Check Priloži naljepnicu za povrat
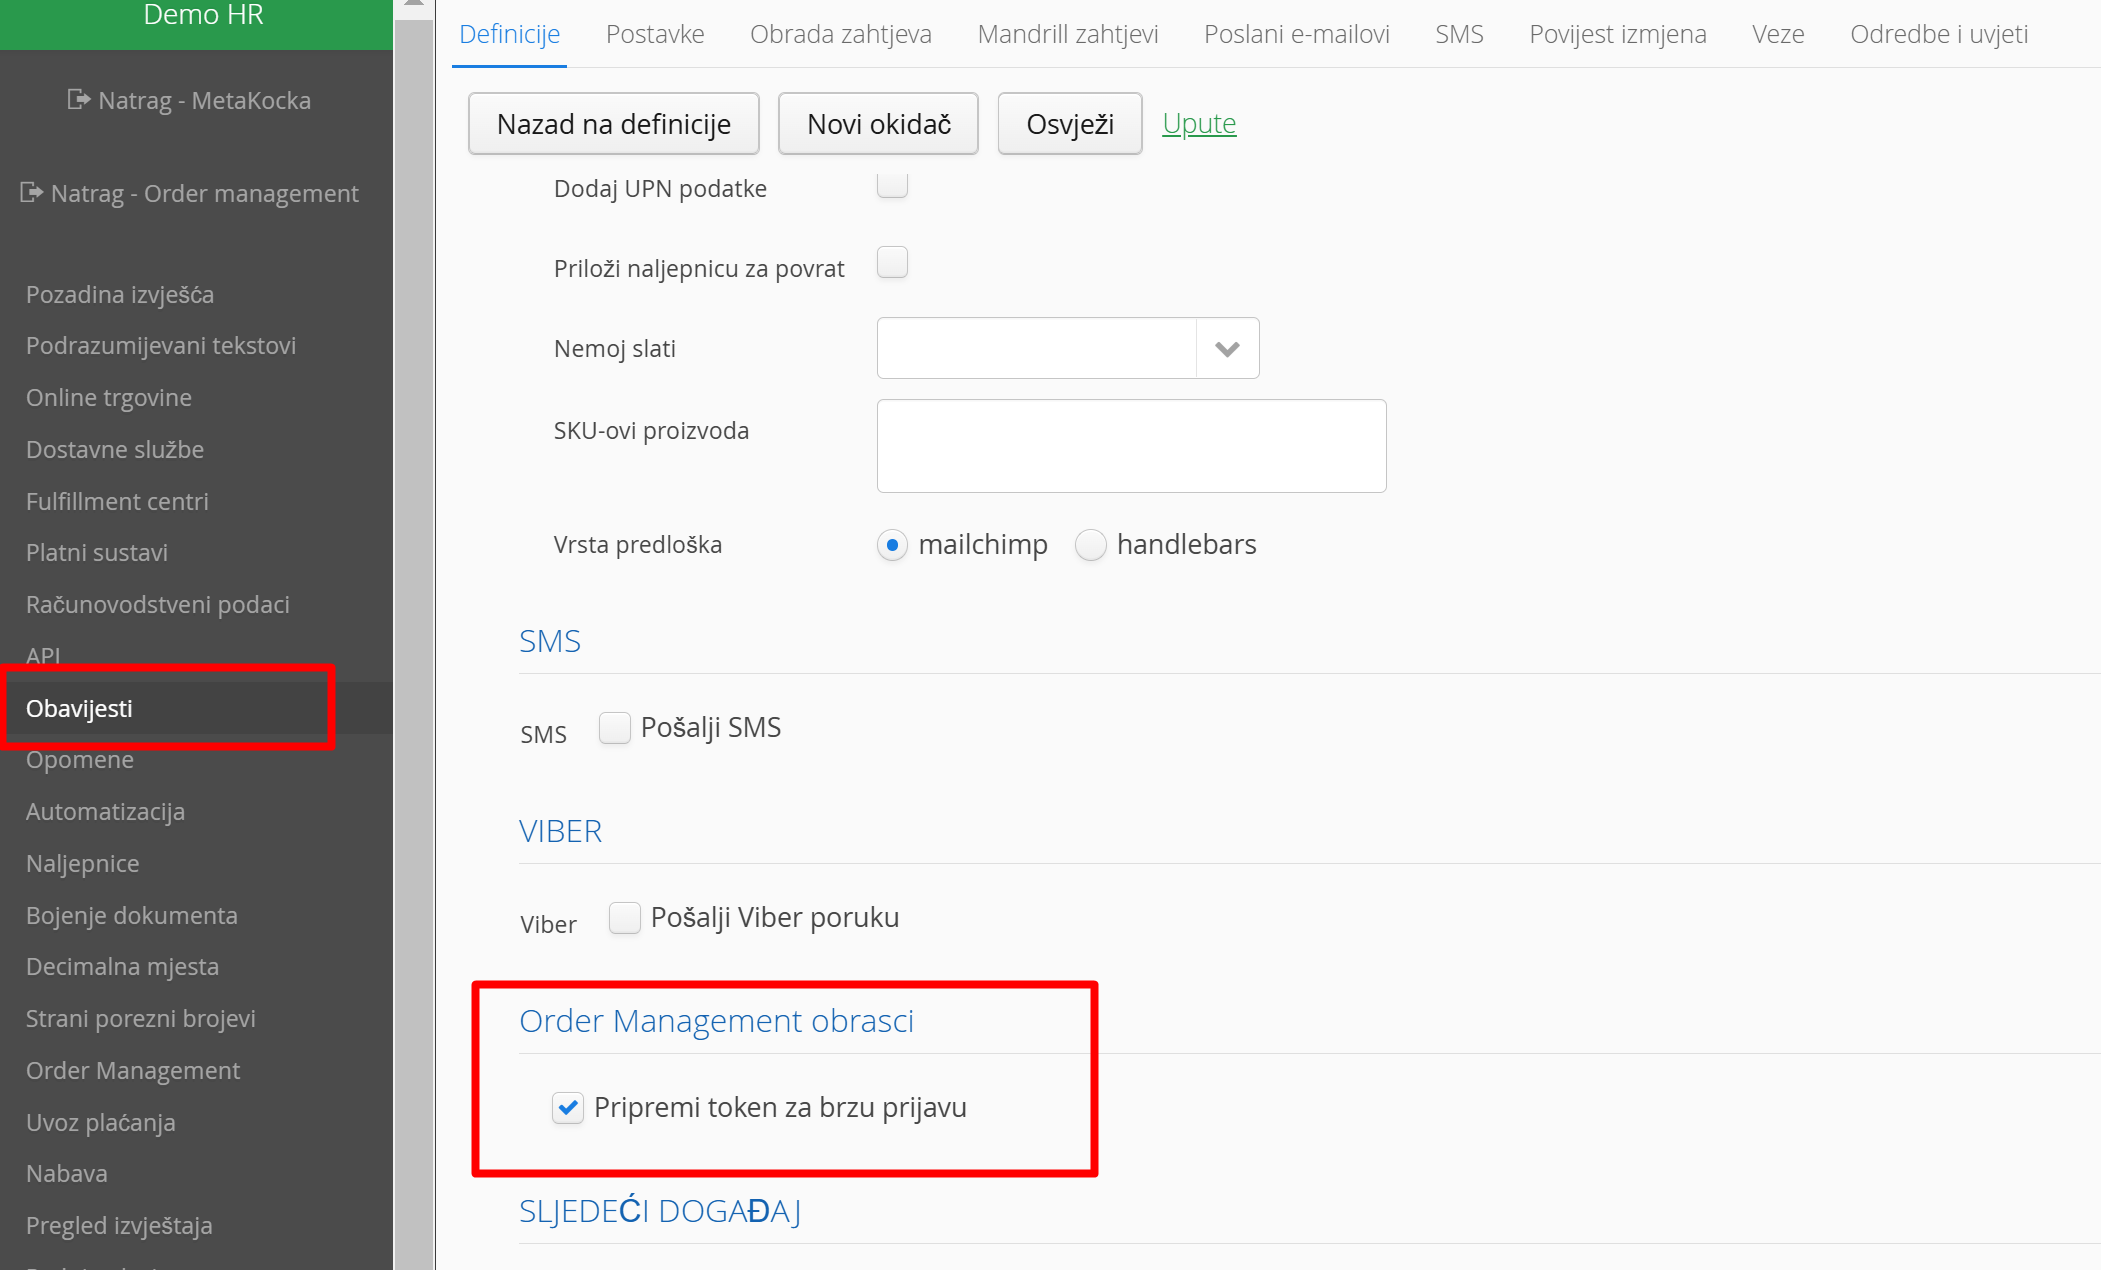 click(x=892, y=263)
